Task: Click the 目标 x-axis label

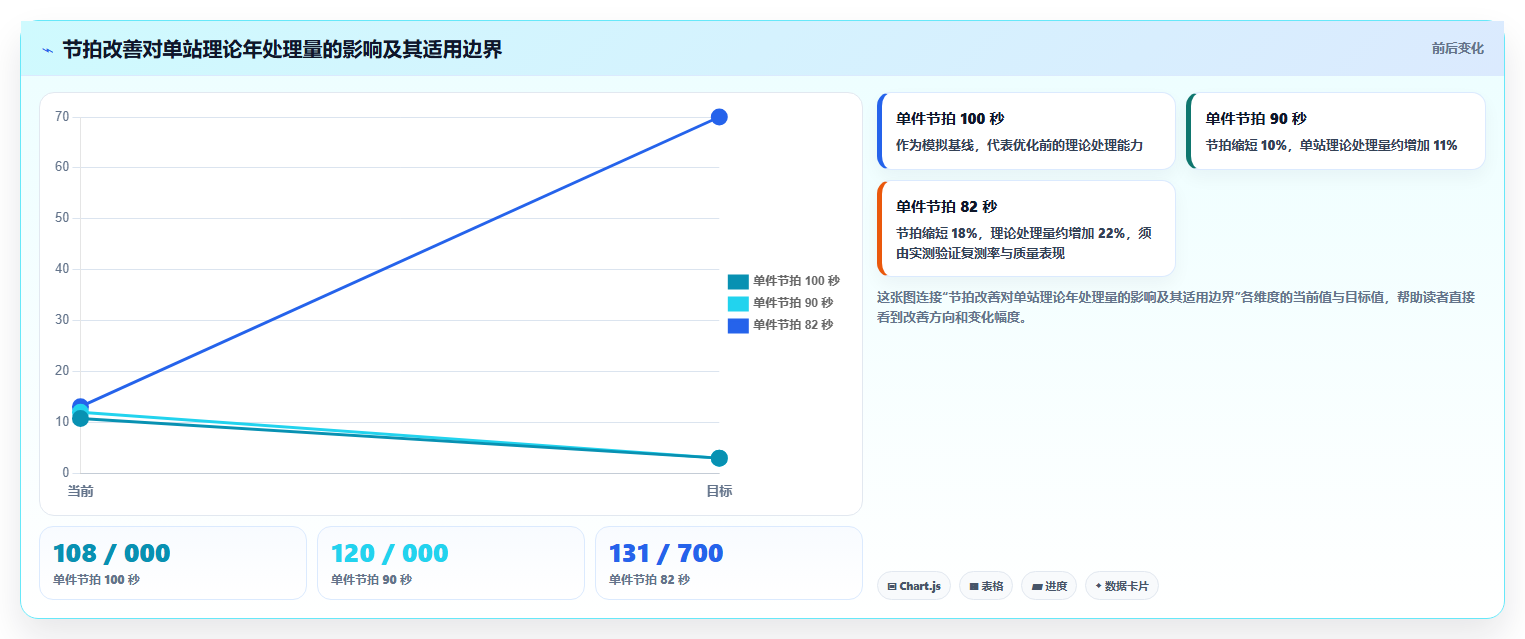Action: [x=719, y=491]
